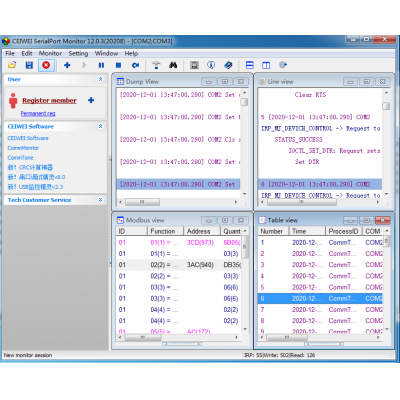Image resolution: width=400 pixels, height=400 pixels.
Task: Click the Table view title icon
Action: pos(262,220)
